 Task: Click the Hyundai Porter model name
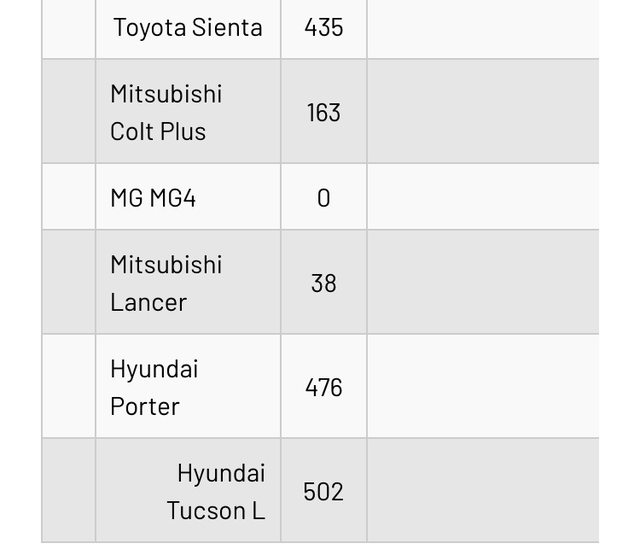(x=154, y=387)
